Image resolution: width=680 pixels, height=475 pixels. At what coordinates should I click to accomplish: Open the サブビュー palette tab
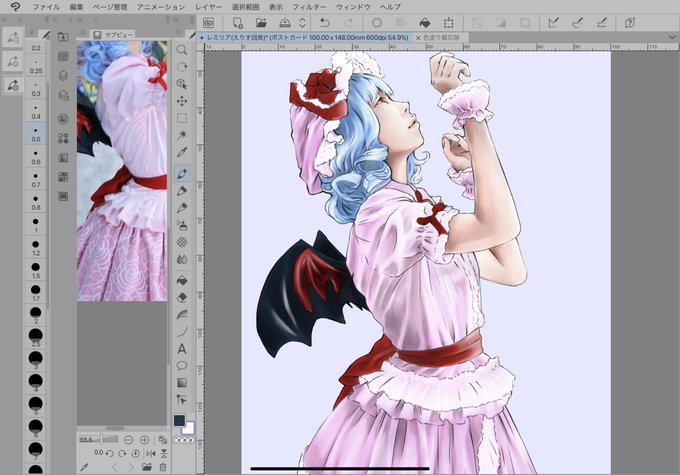click(114, 34)
